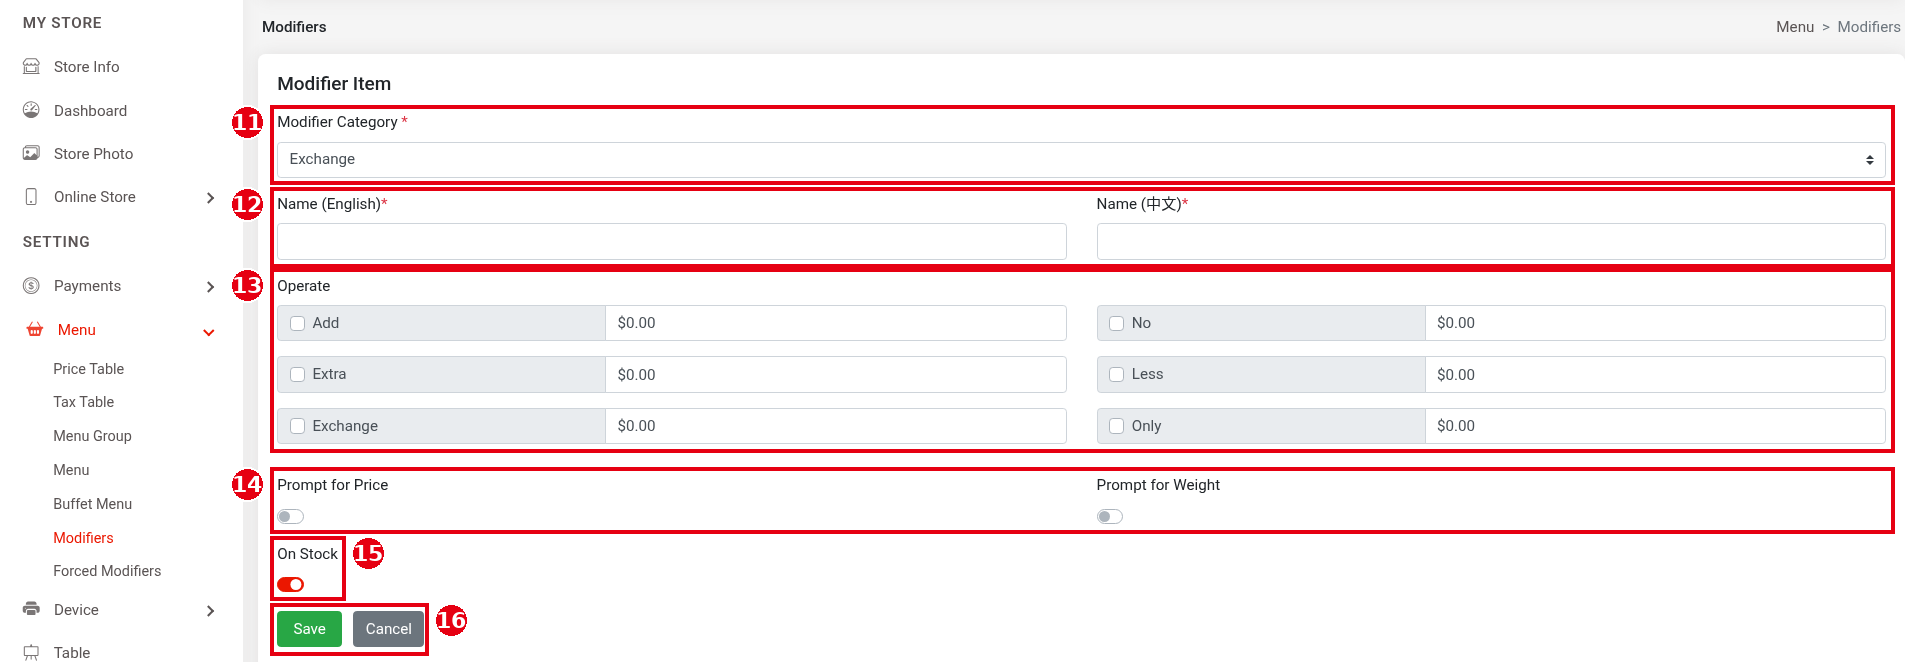Image resolution: width=1905 pixels, height=662 pixels.
Task: Click the Less price field
Action: point(1656,374)
